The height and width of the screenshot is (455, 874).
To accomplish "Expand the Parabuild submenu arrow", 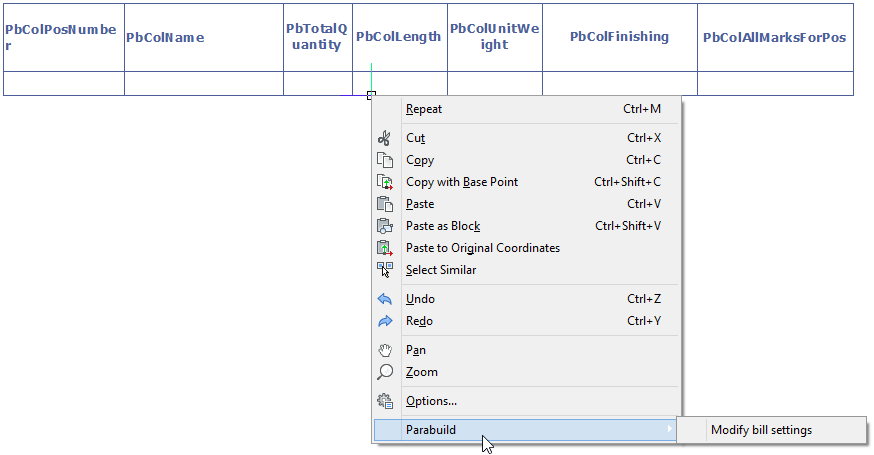I will click(x=669, y=430).
